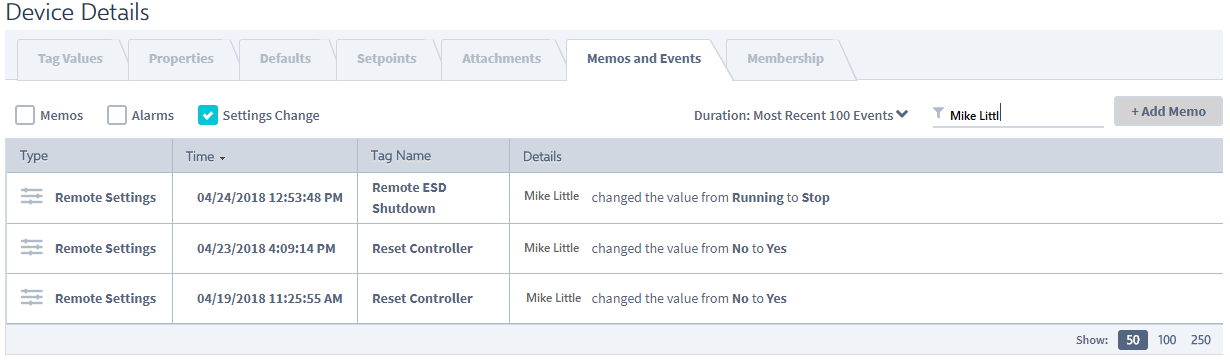Open the Setpoints tab
The width and height of the screenshot is (1230, 360).
coord(386,59)
